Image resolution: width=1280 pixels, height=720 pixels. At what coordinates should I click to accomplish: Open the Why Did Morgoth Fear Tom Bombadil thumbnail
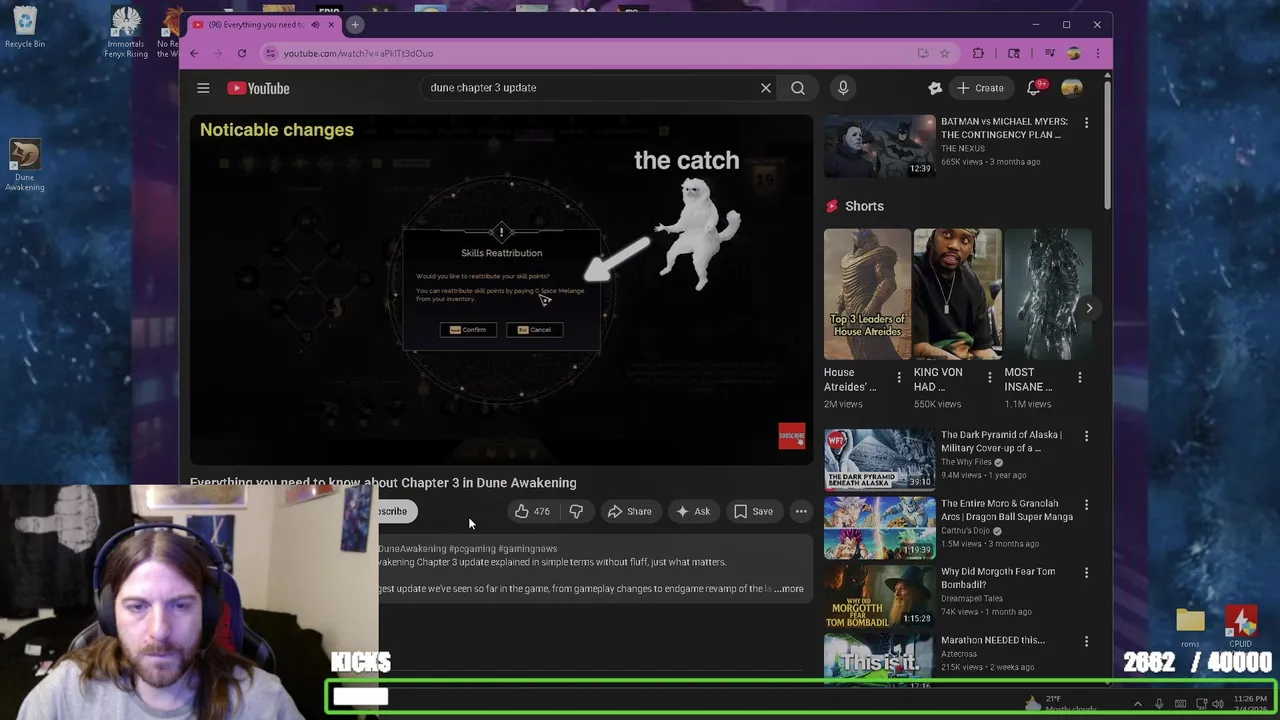(x=879, y=596)
